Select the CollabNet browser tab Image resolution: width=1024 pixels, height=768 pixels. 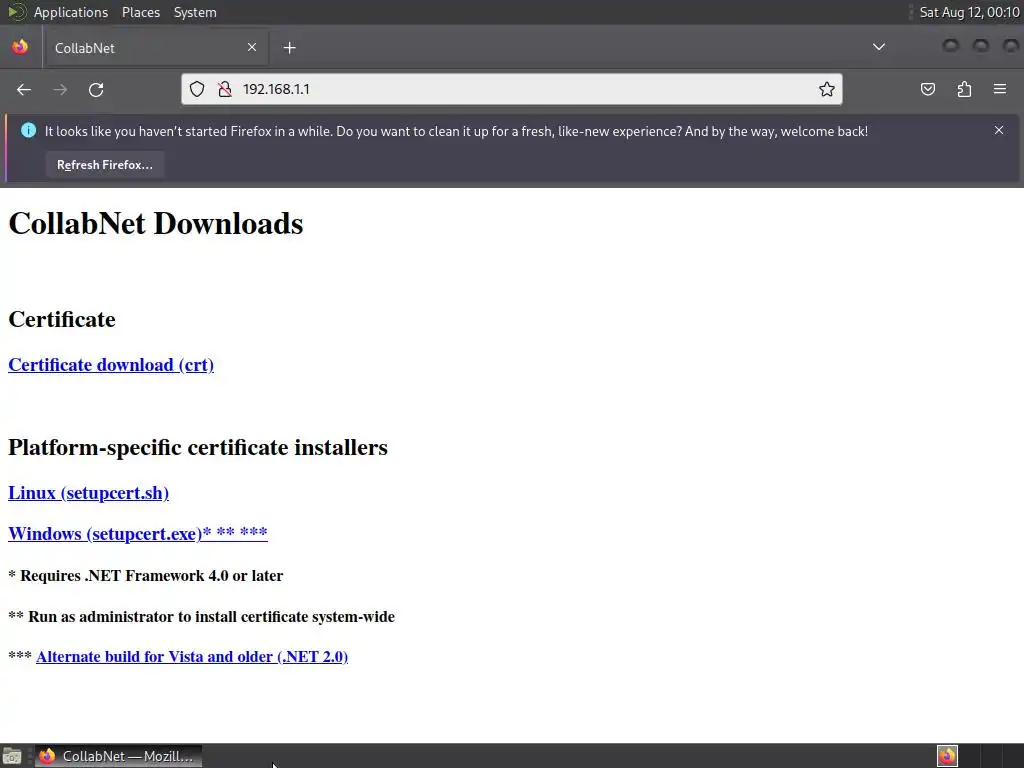tap(155, 48)
